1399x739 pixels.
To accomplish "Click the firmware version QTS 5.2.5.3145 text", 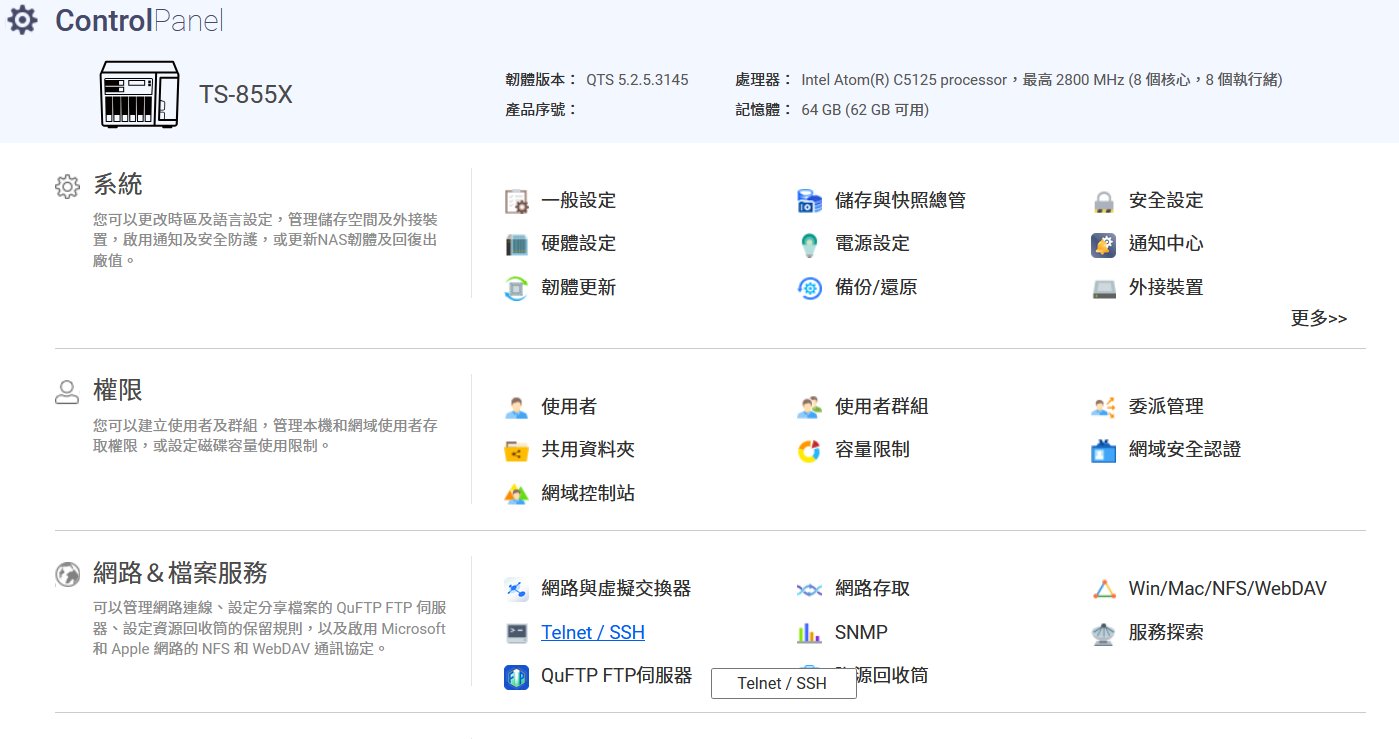I will [637, 80].
